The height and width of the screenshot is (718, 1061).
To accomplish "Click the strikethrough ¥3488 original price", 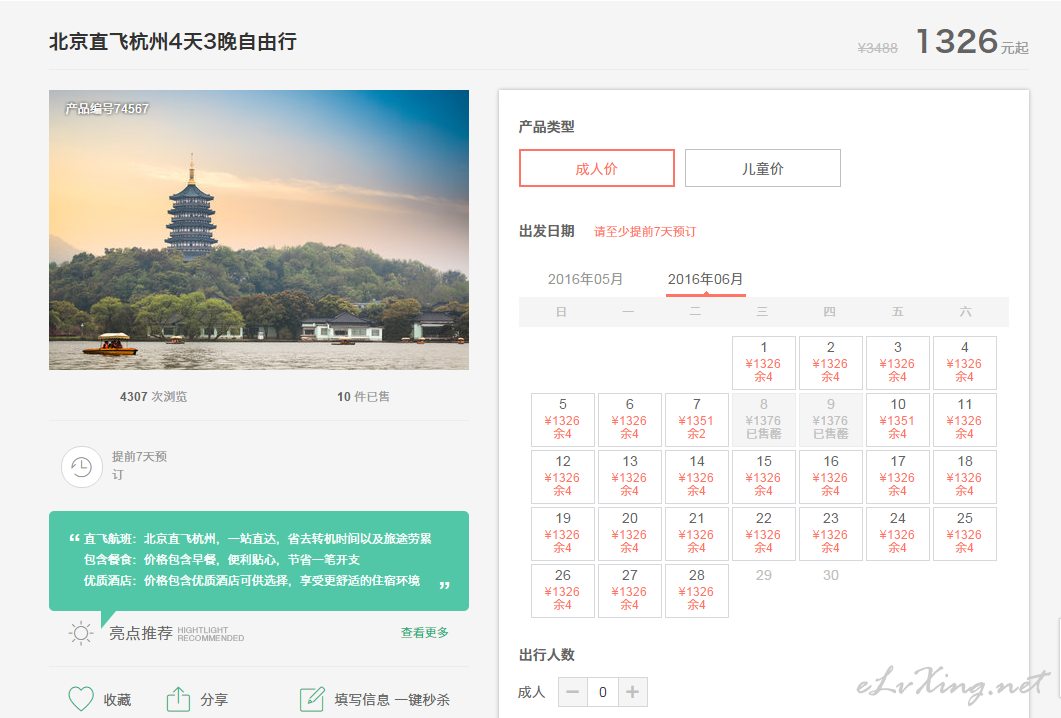I will (x=877, y=48).
